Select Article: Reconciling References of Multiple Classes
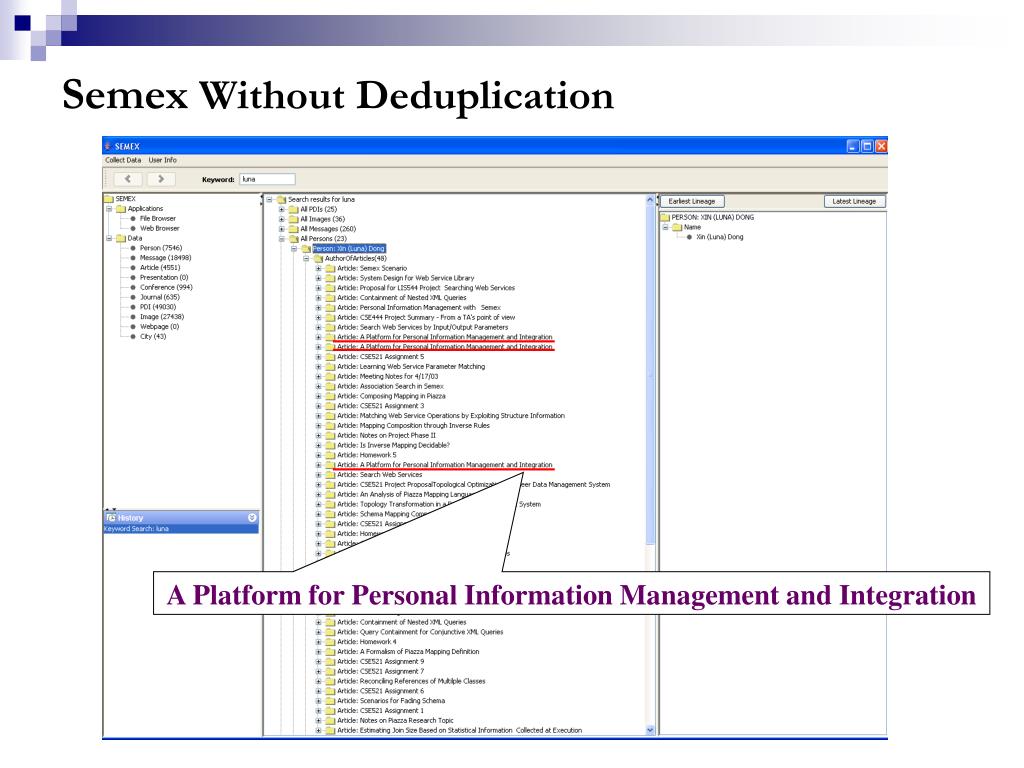 pyautogui.click(x=411, y=681)
